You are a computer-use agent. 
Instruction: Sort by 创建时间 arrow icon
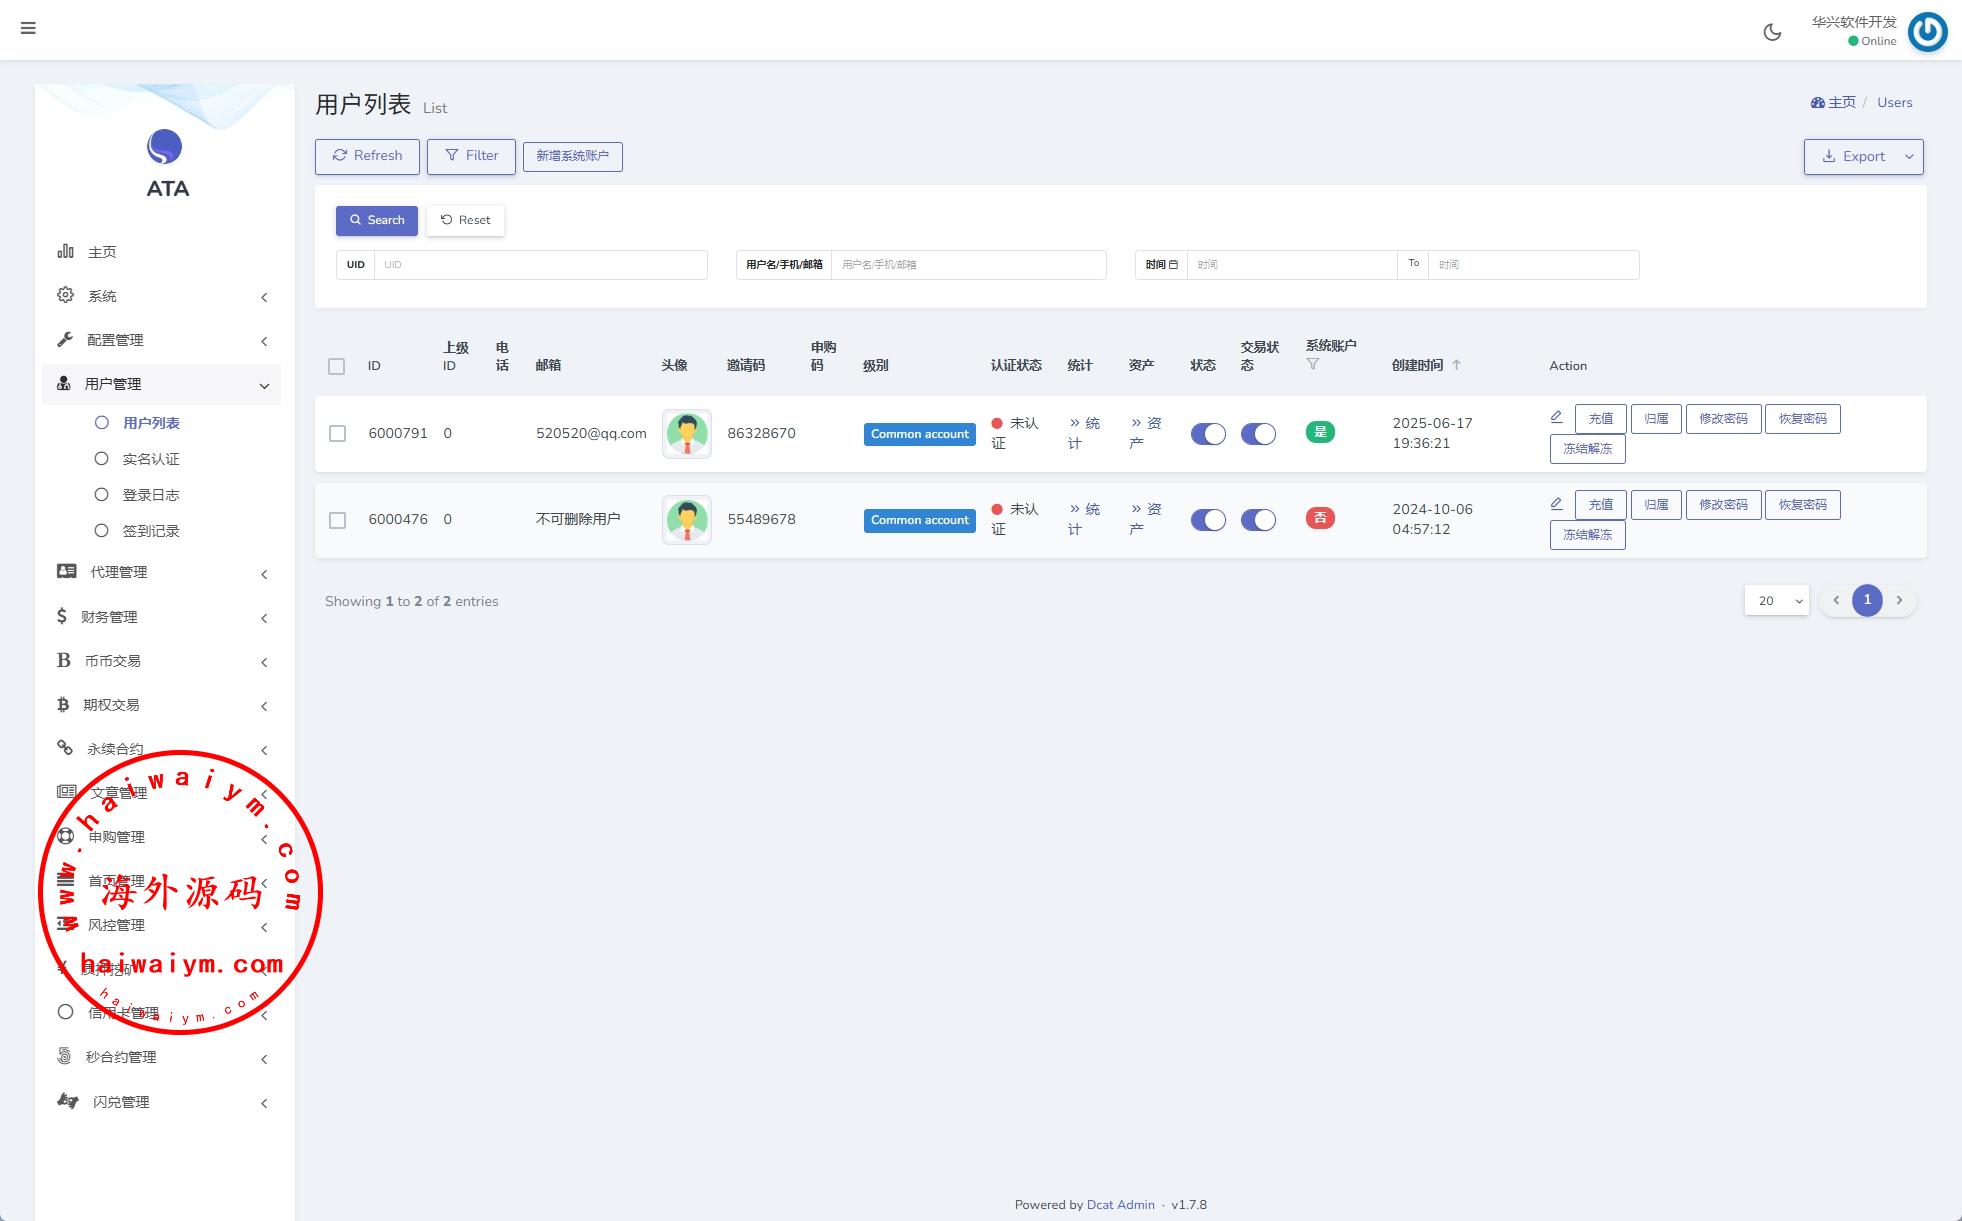pyautogui.click(x=1456, y=365)
